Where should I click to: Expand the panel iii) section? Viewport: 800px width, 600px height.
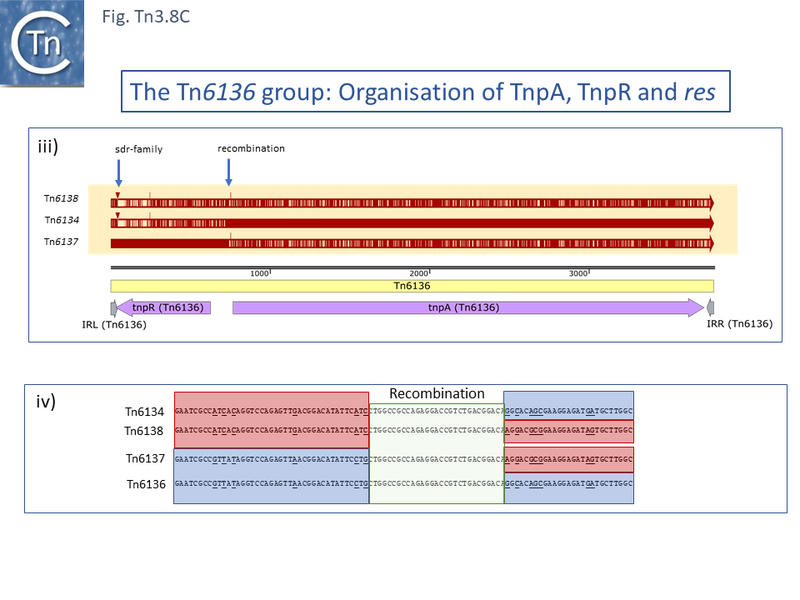(x=46, y=146)
